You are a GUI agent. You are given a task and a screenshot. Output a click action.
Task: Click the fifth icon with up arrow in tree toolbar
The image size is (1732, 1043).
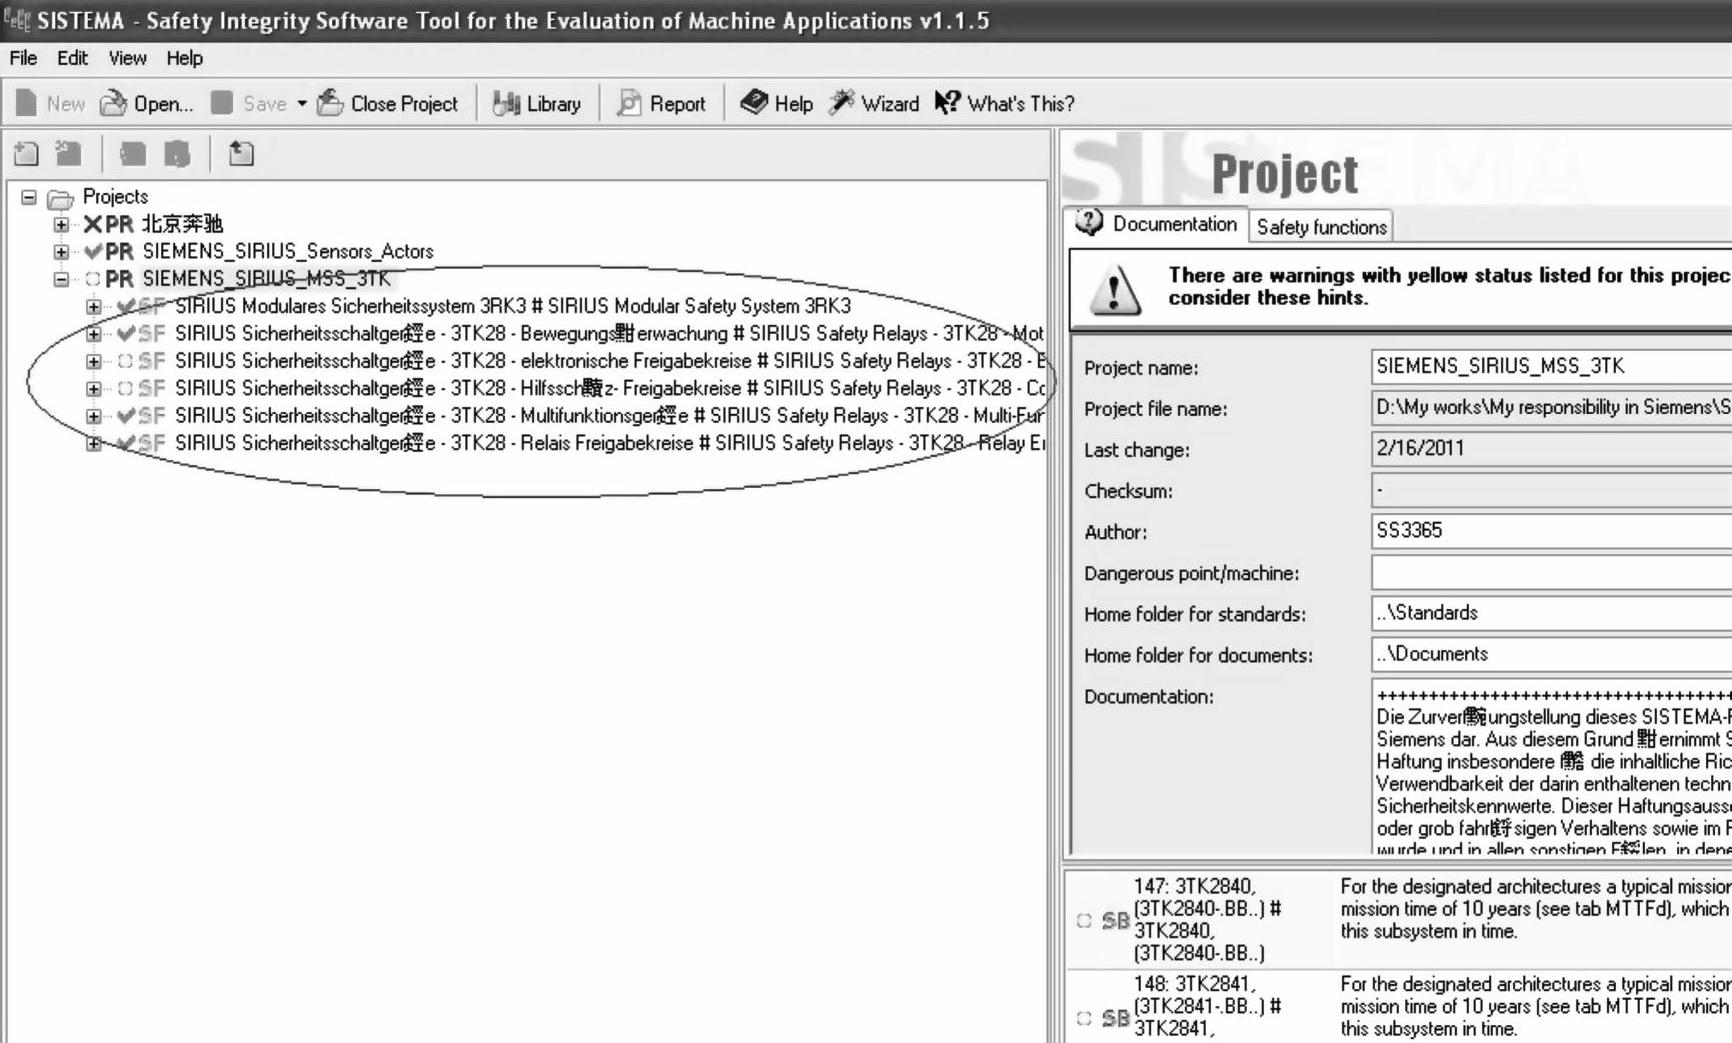click(x=241, y=153)
